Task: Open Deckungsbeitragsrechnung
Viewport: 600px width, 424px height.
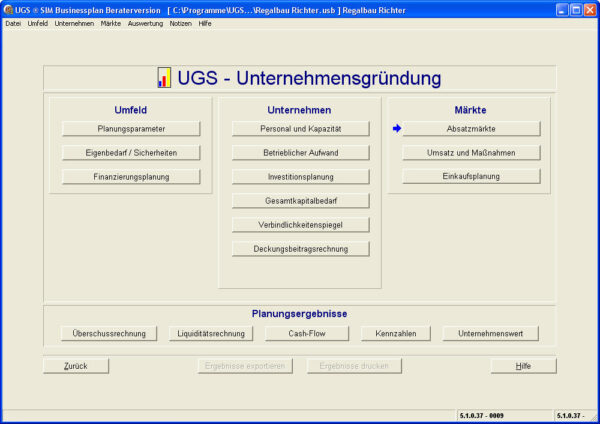Action: tap(301, 249)
